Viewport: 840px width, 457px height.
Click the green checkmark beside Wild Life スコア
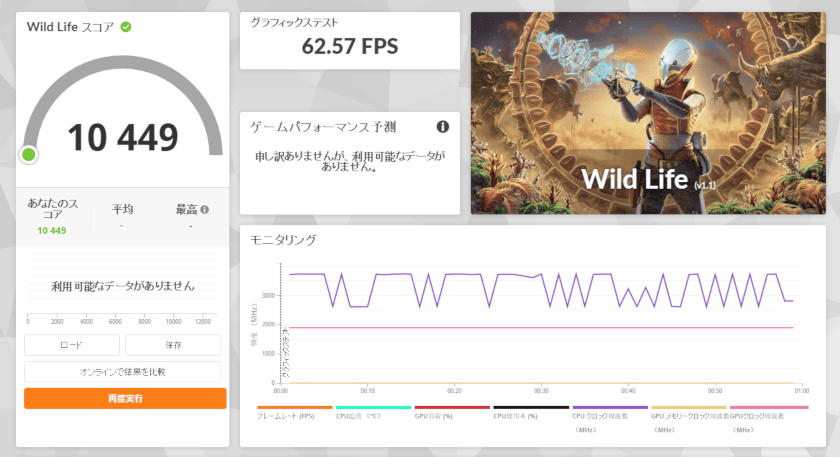[x=126, y=26]
